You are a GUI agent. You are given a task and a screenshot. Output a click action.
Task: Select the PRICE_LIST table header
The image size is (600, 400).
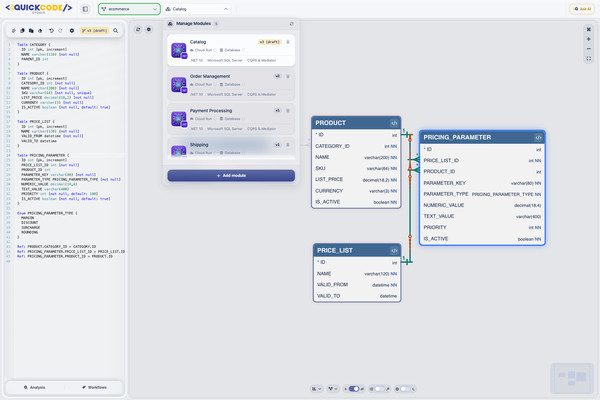(357, 250)
